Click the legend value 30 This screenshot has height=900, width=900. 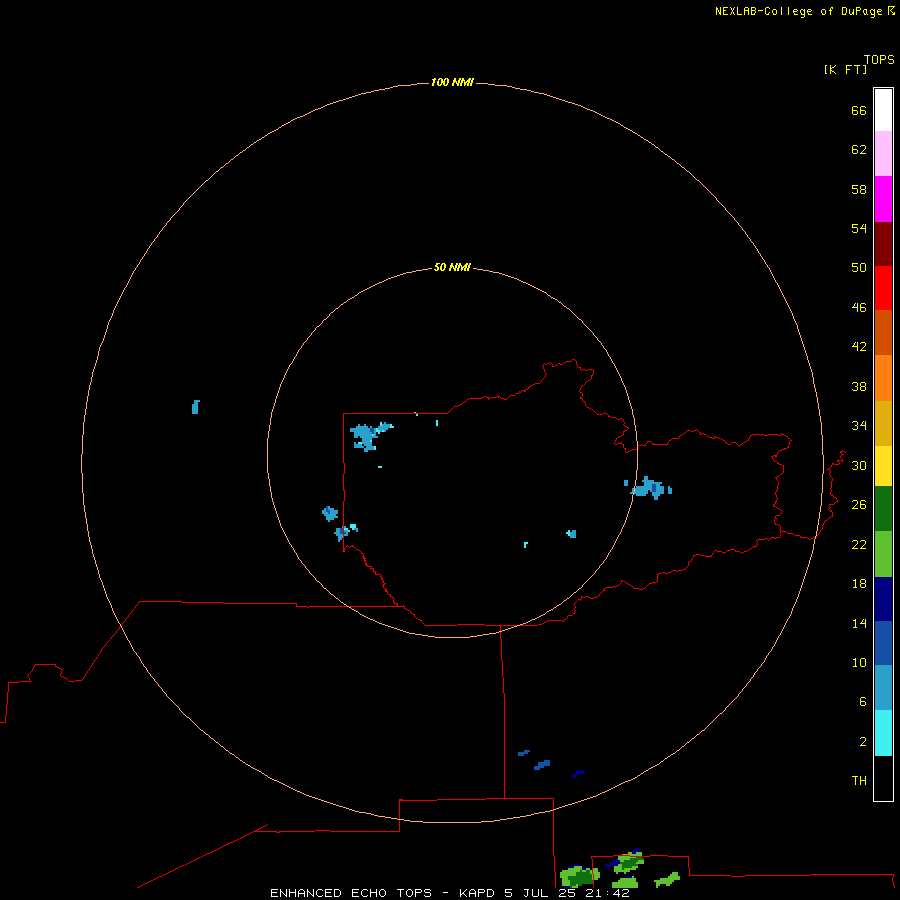(859, 465)
